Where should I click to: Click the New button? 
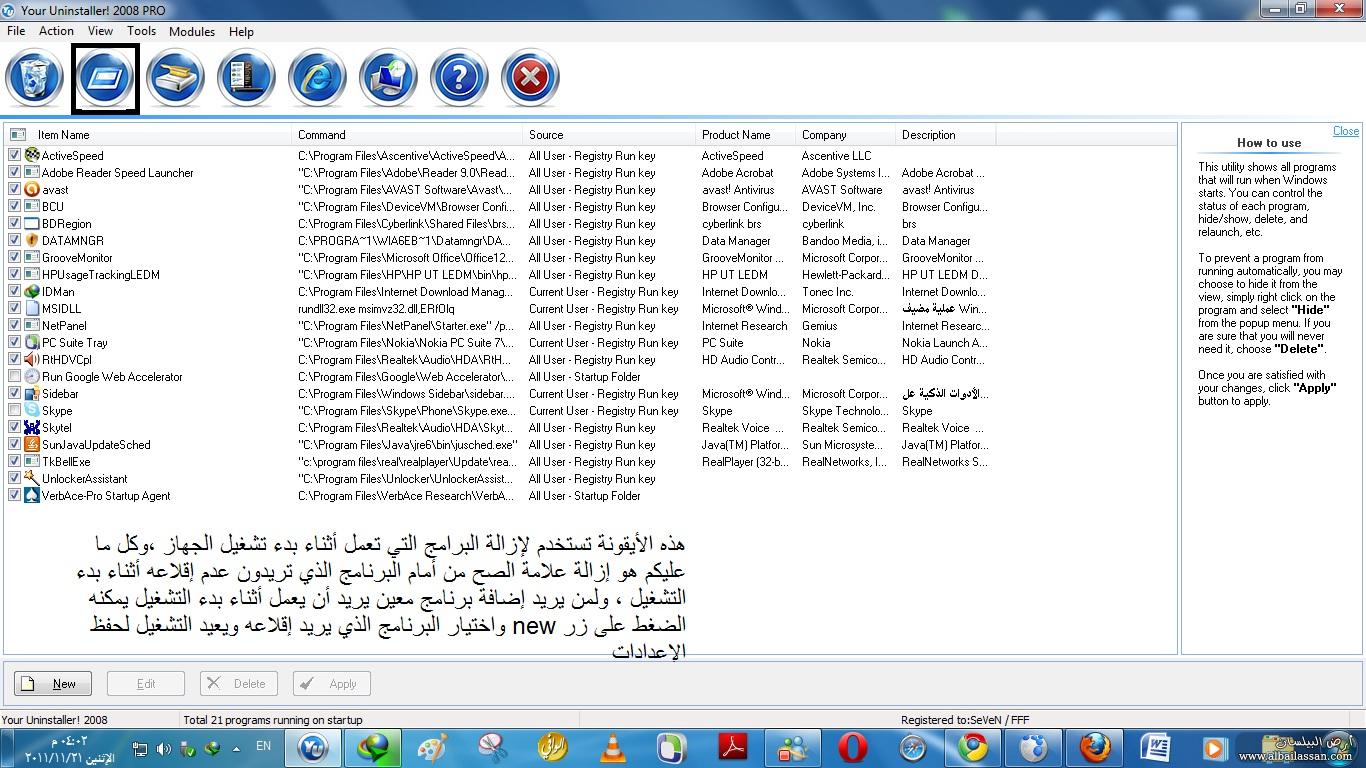[x=53, y=684]
